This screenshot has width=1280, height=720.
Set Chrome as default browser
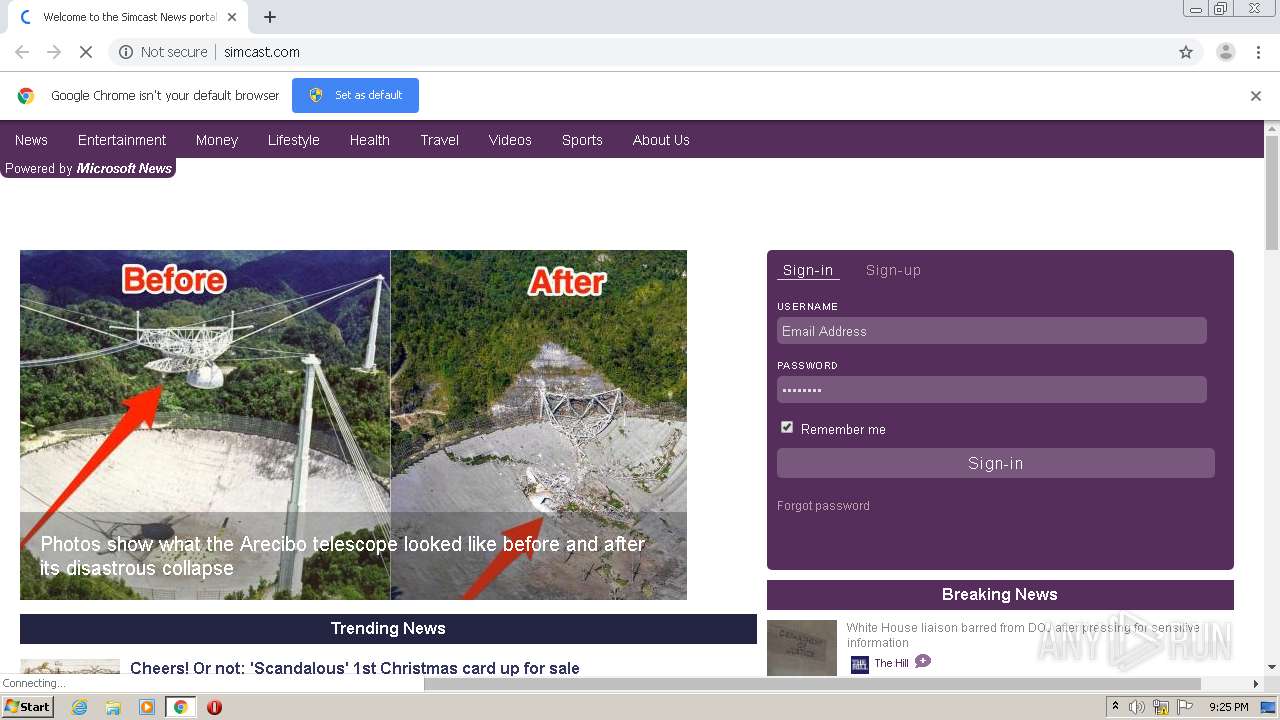pos(355,95)
